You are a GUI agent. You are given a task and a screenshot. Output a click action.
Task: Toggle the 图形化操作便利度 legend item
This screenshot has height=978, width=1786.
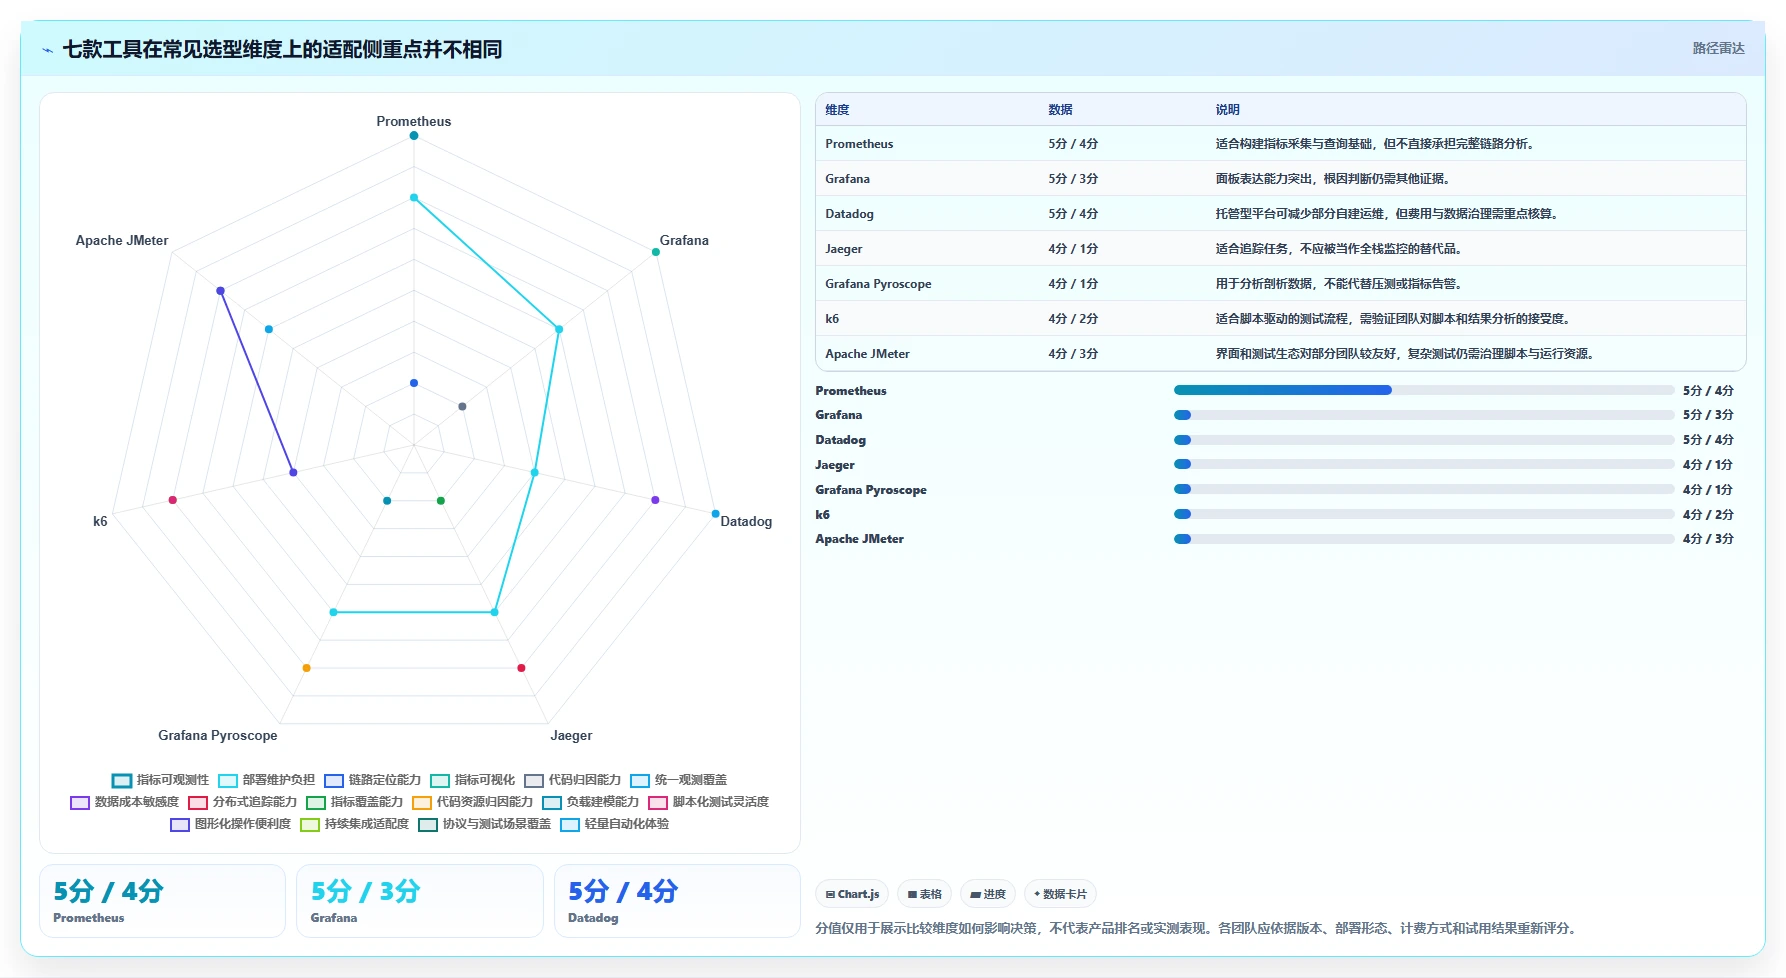click(230, 824)
